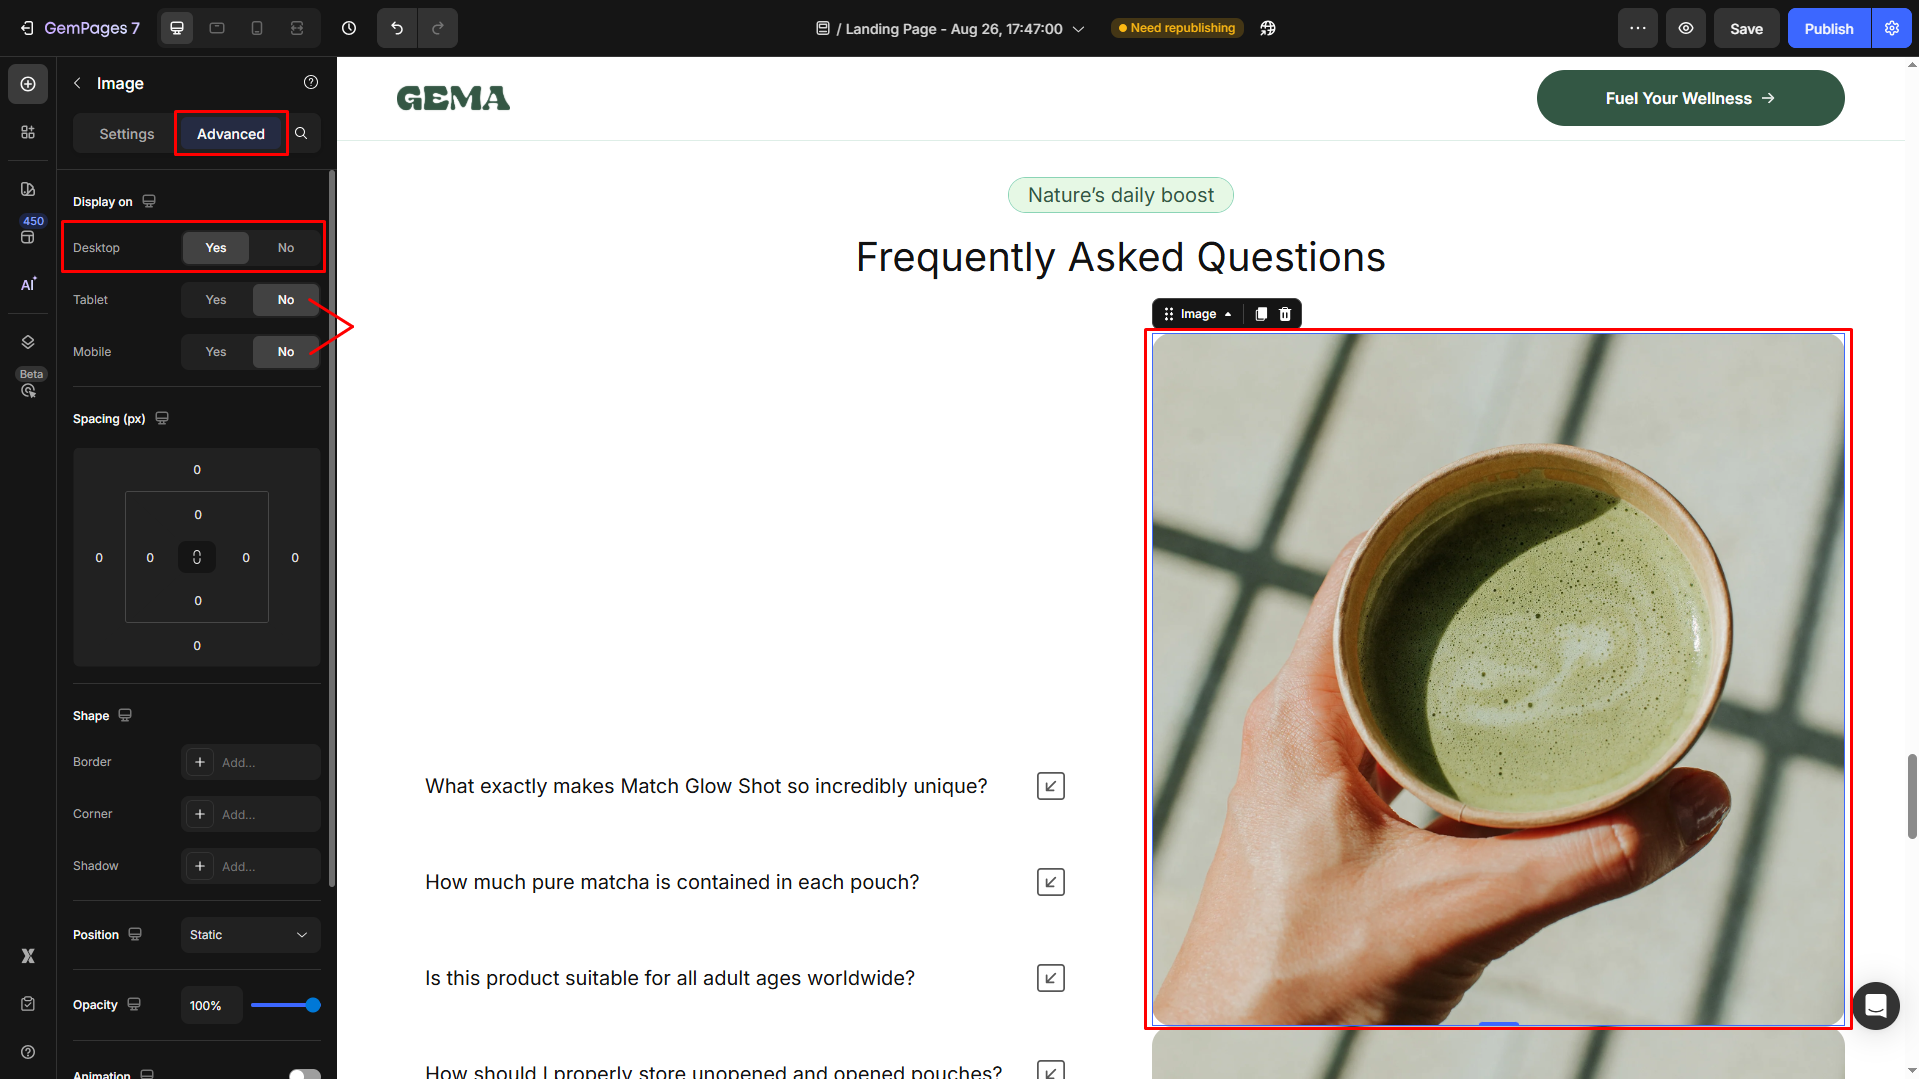Open the Position Static dropdown
Screen dimensions: 1919x1079
[250, 935]
